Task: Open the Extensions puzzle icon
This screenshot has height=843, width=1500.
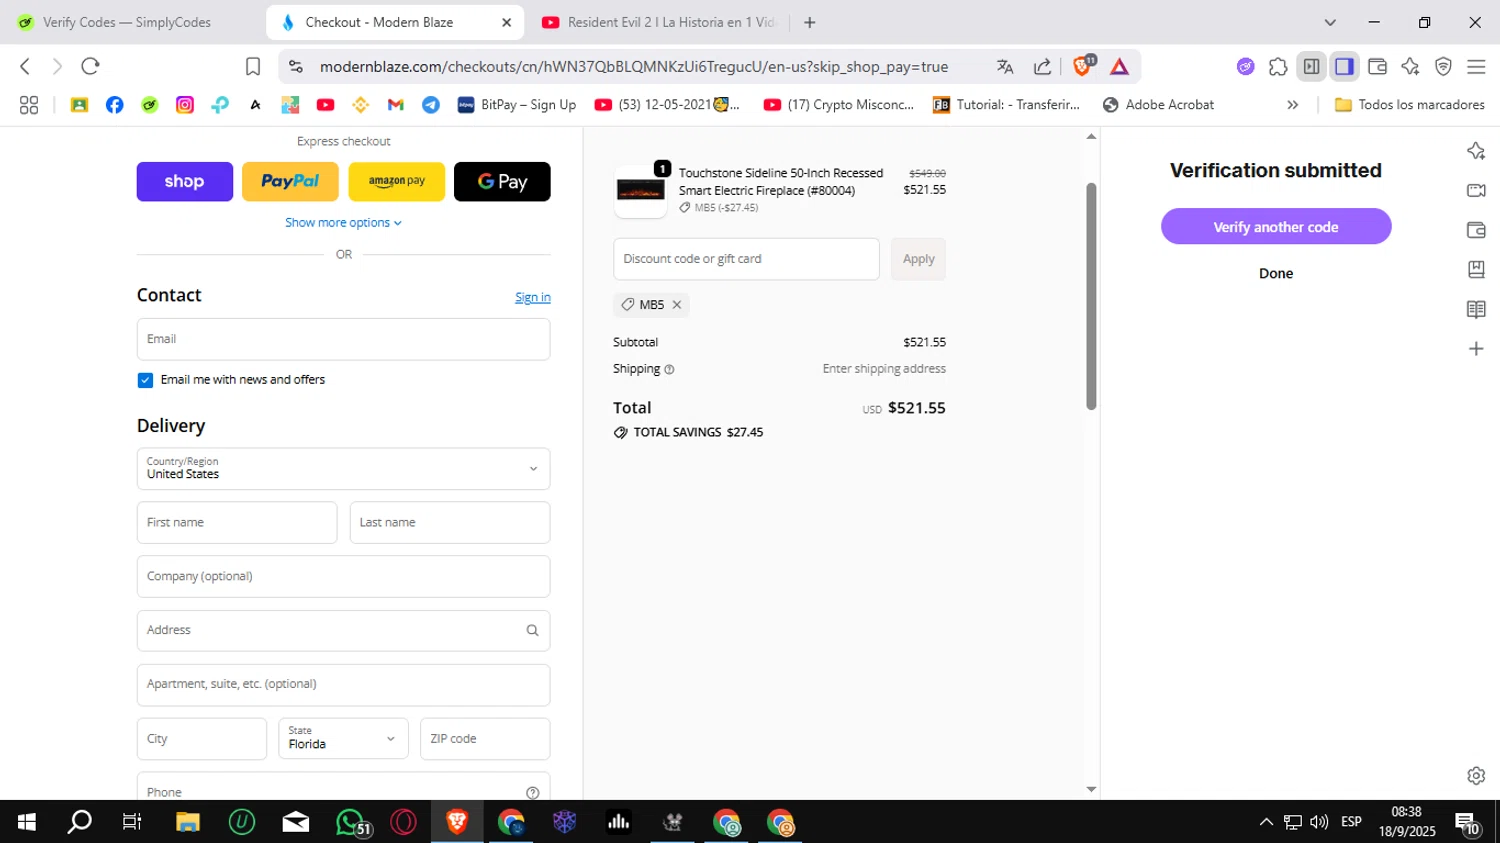Action: click(1278, 67)
